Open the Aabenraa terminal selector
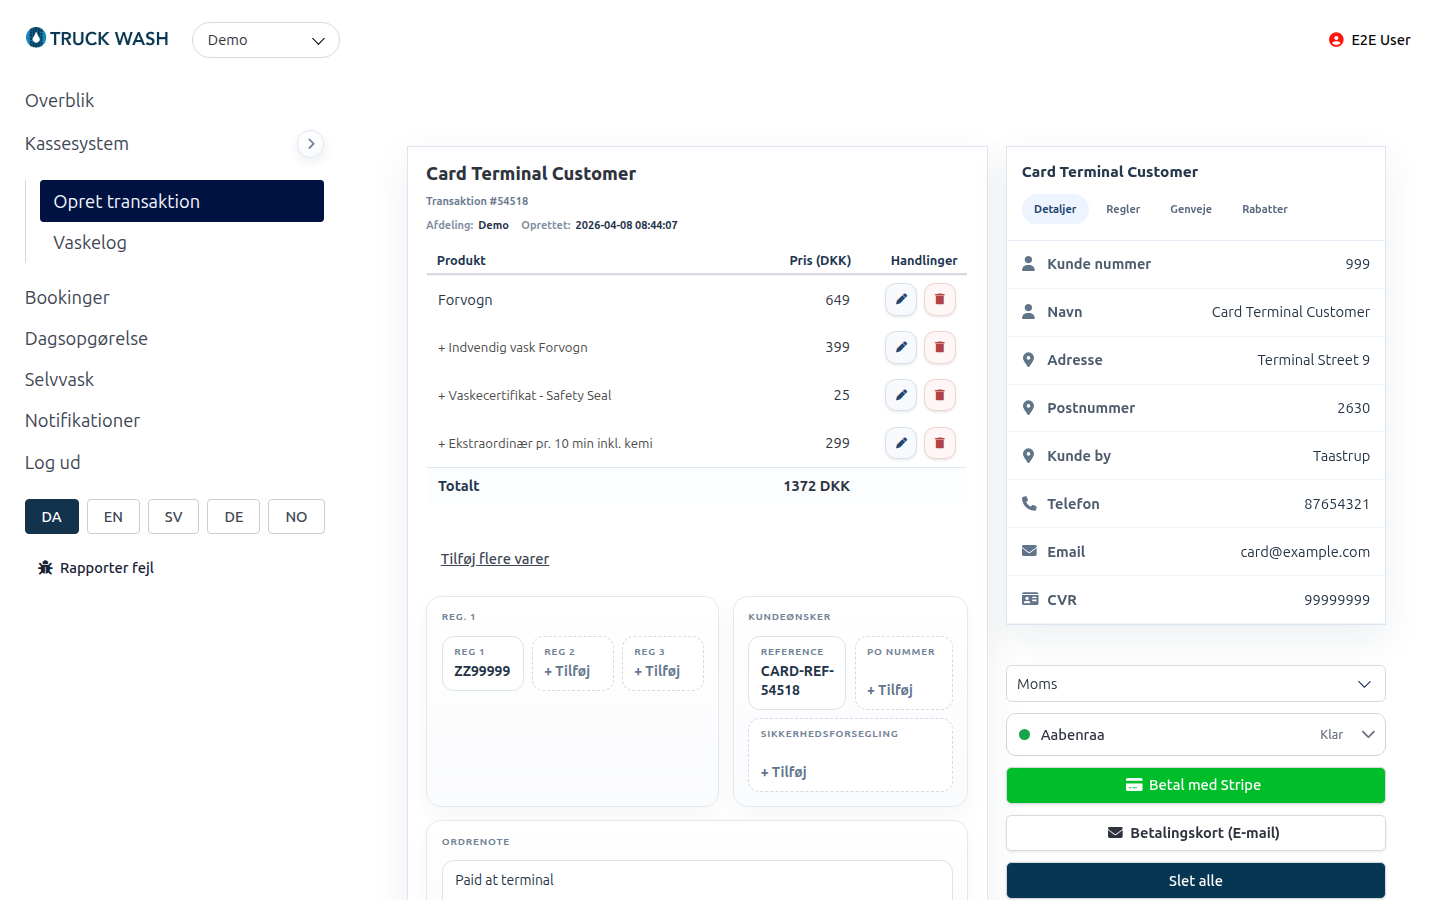Viewport: 1440px width, 900px height. point(1196,735)
